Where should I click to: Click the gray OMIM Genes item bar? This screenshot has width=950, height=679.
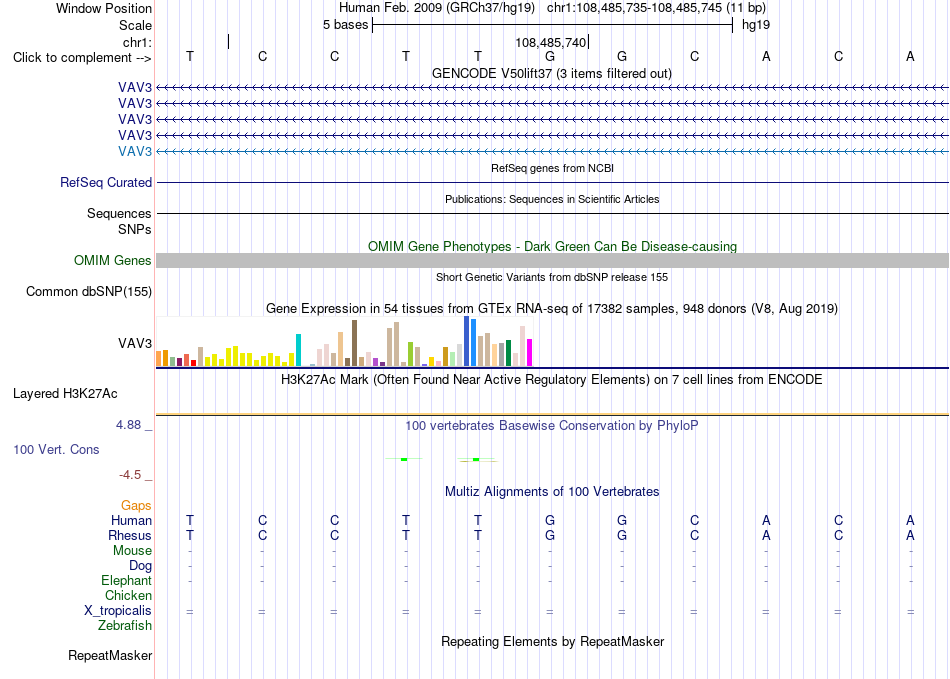[x=553, y=260]
